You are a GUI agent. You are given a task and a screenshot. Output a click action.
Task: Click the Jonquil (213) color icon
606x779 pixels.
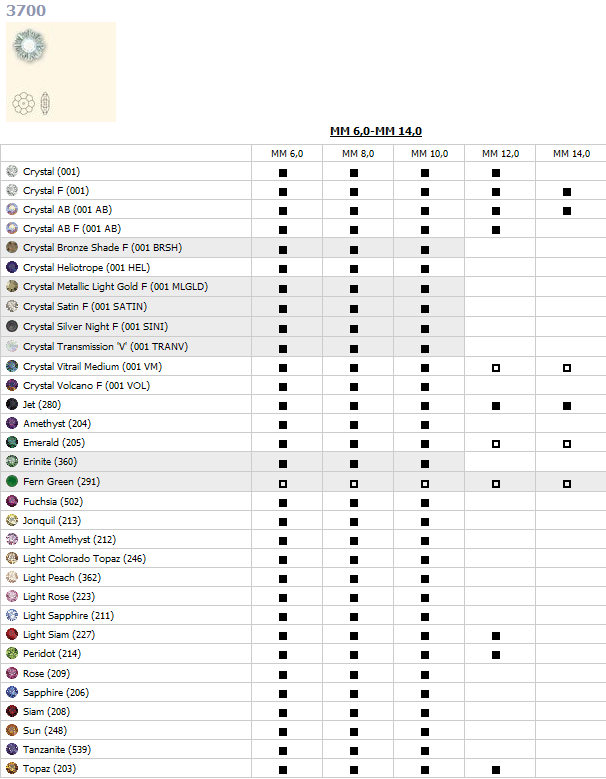(x=12, y=520)
